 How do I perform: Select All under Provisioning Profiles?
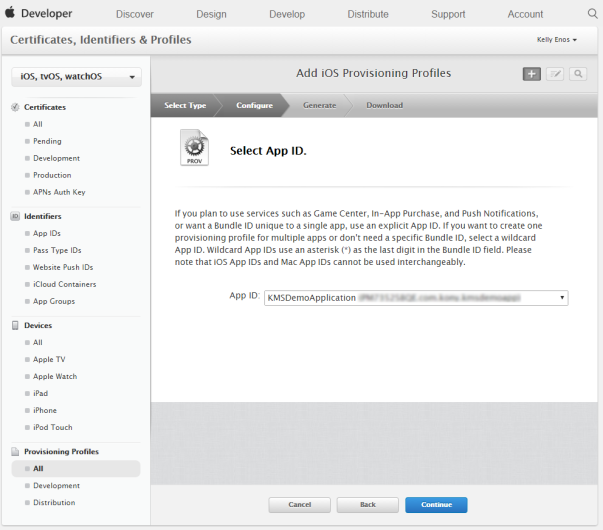pos(76,468)
